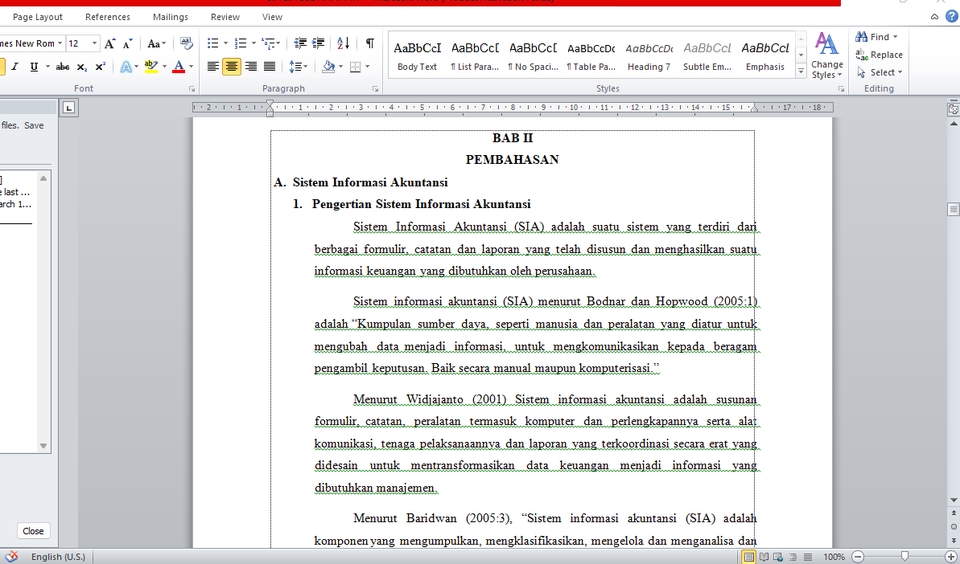Click the Multilevel List icon
Screen dimensions: 960x564
(268, 43)
